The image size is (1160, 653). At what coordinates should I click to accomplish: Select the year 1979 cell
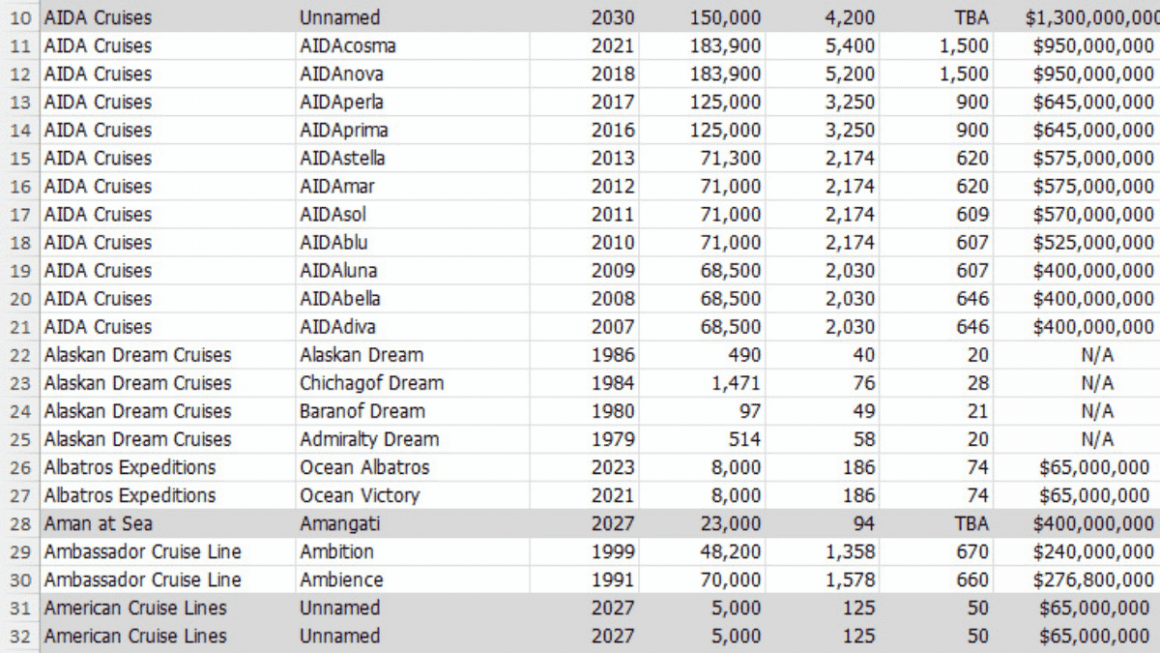[584, 440]
